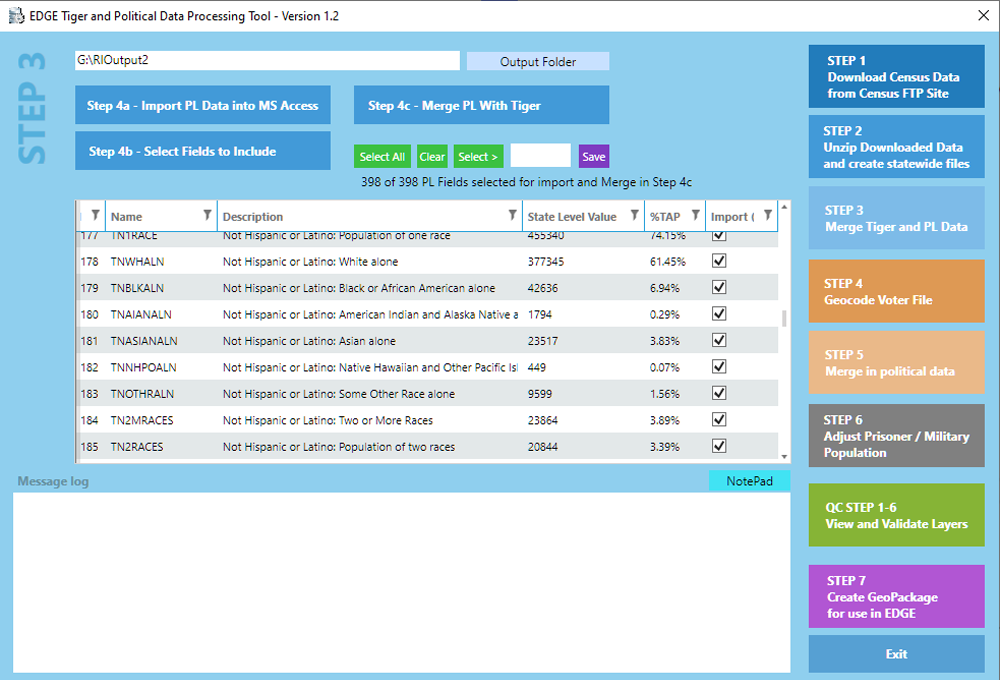The image size is (1000, 680).
Task: Select the TNAIANALN name cell
Action: click(x=141, y=314)
